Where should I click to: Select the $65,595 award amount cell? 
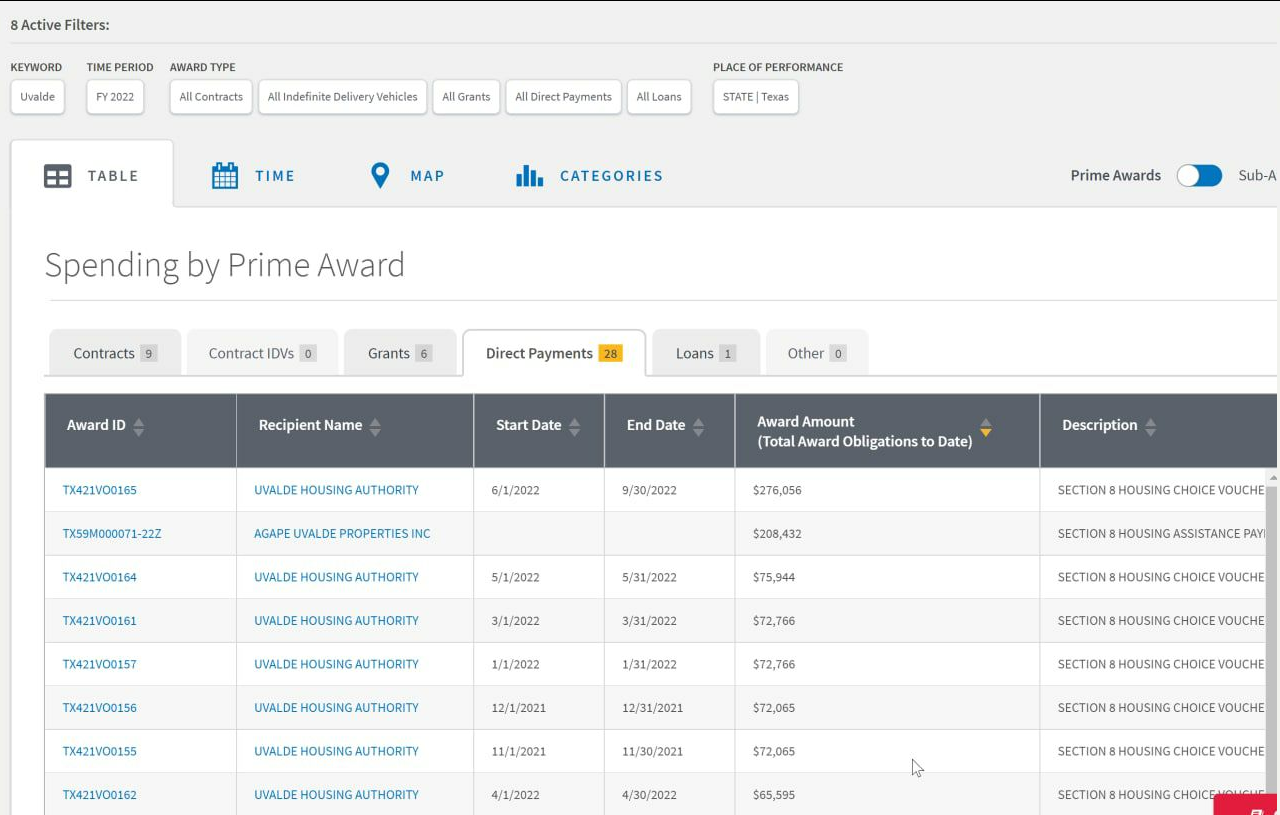tap(887, 795)
